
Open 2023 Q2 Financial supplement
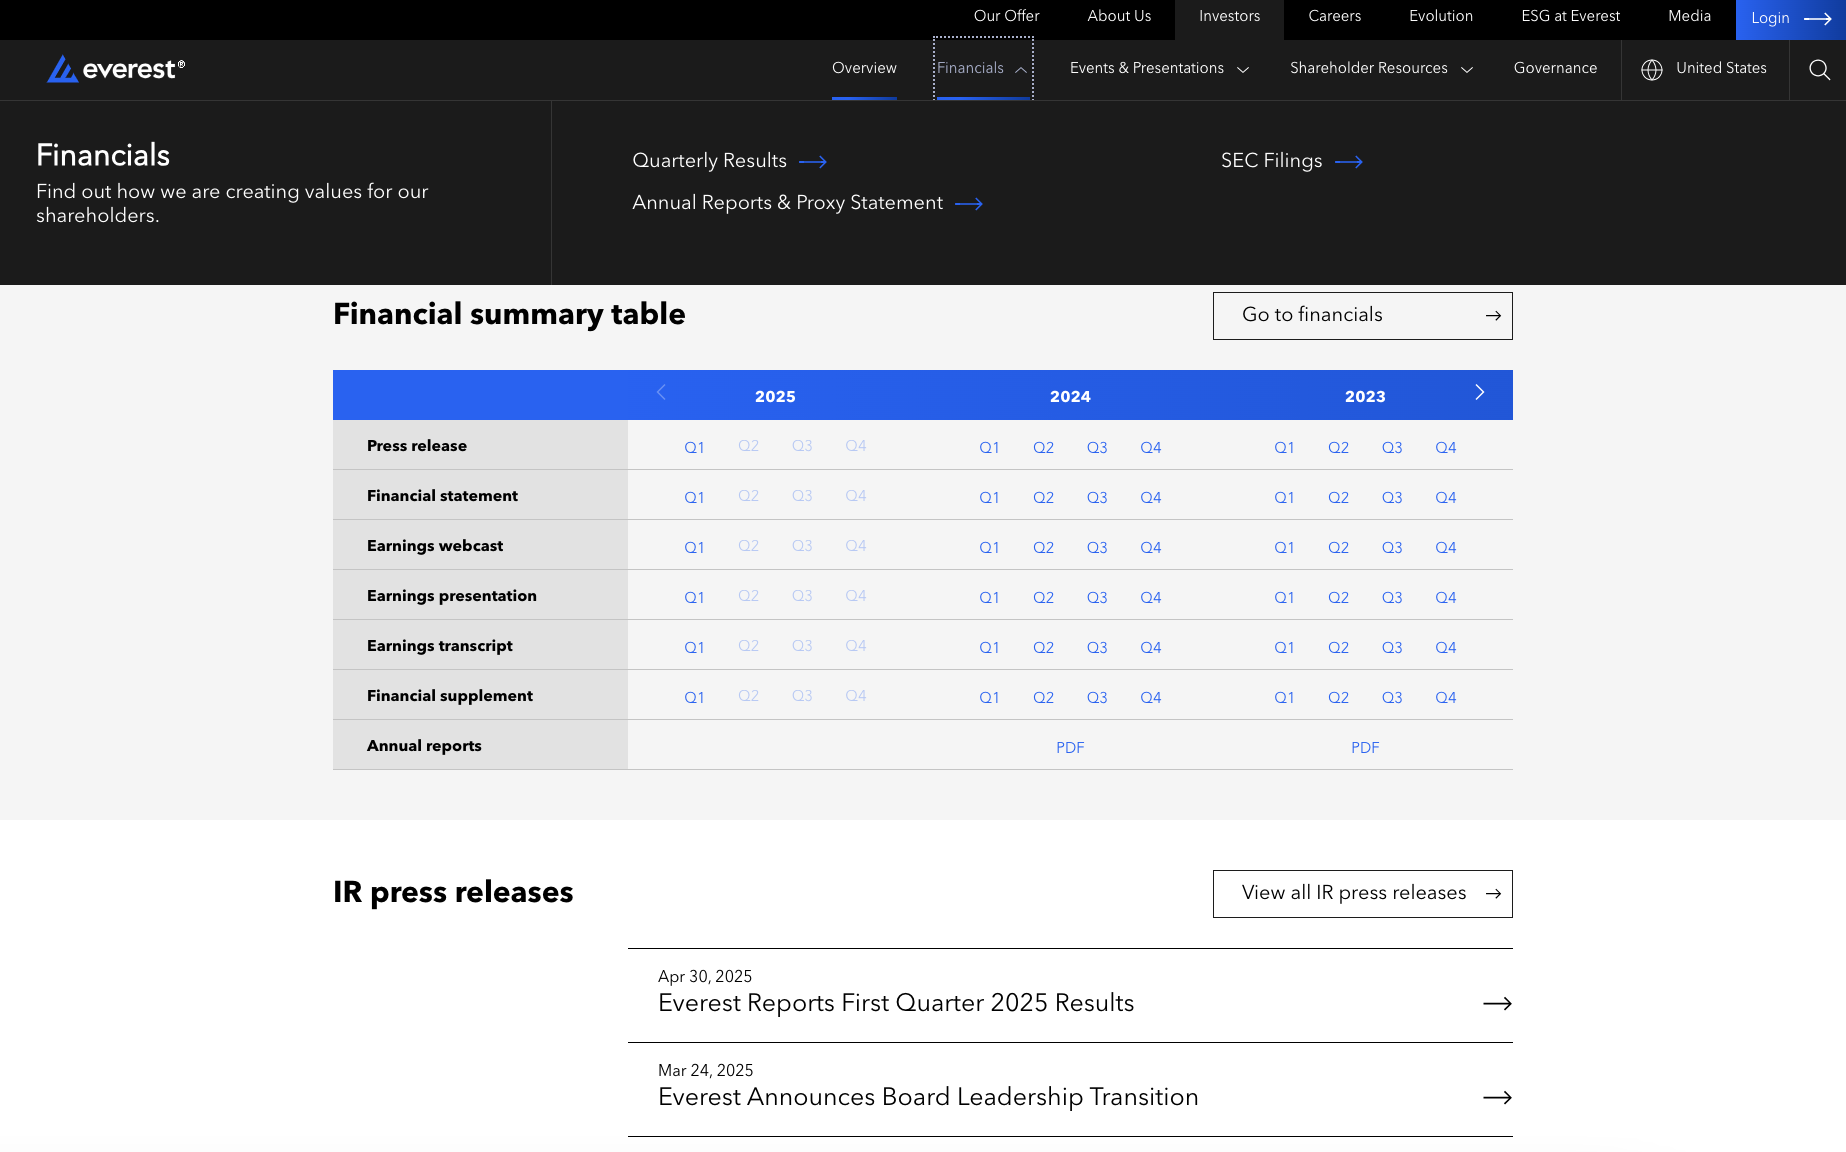pyautogui.click(x=1338, y=698)
